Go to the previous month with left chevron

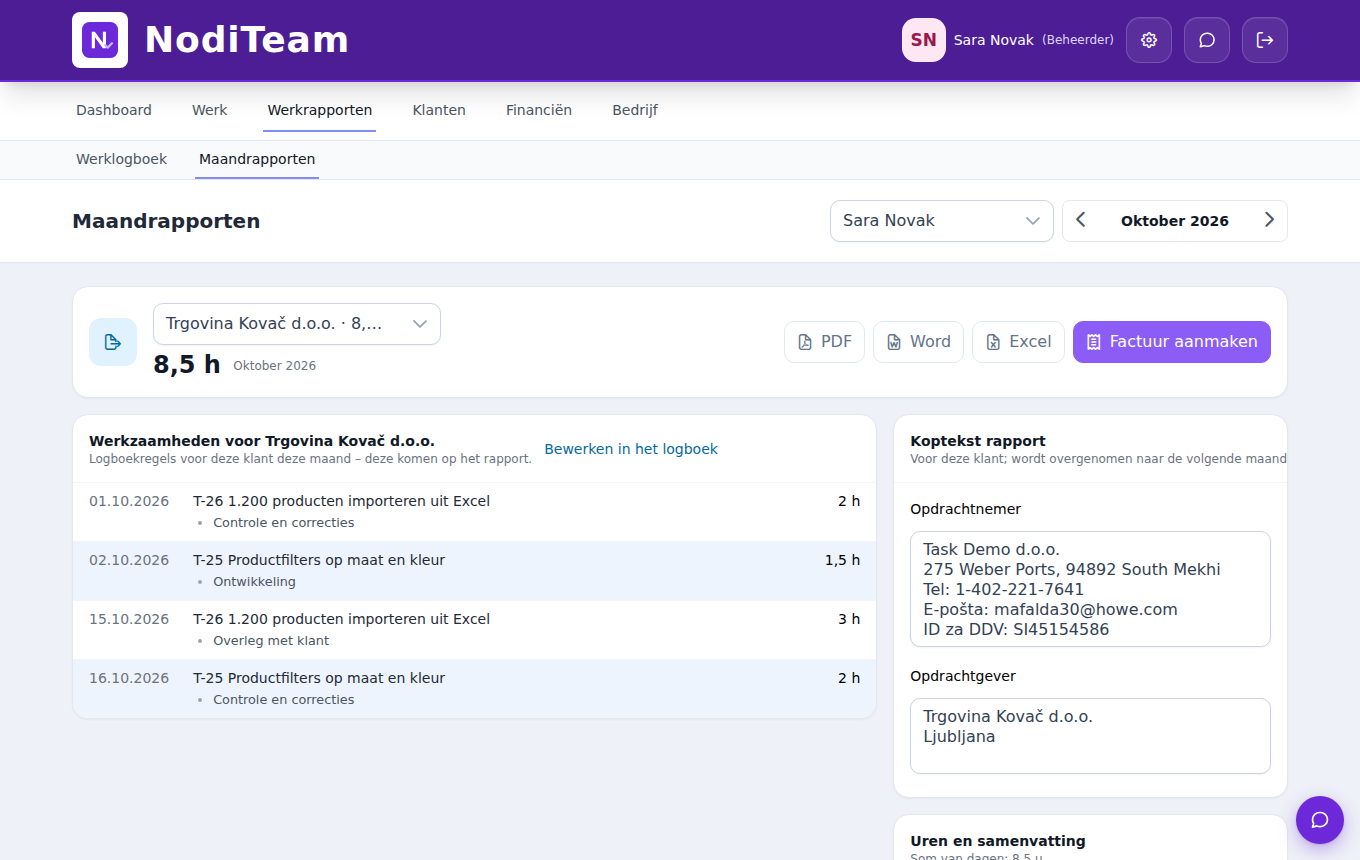click(x=1081, y=221)
